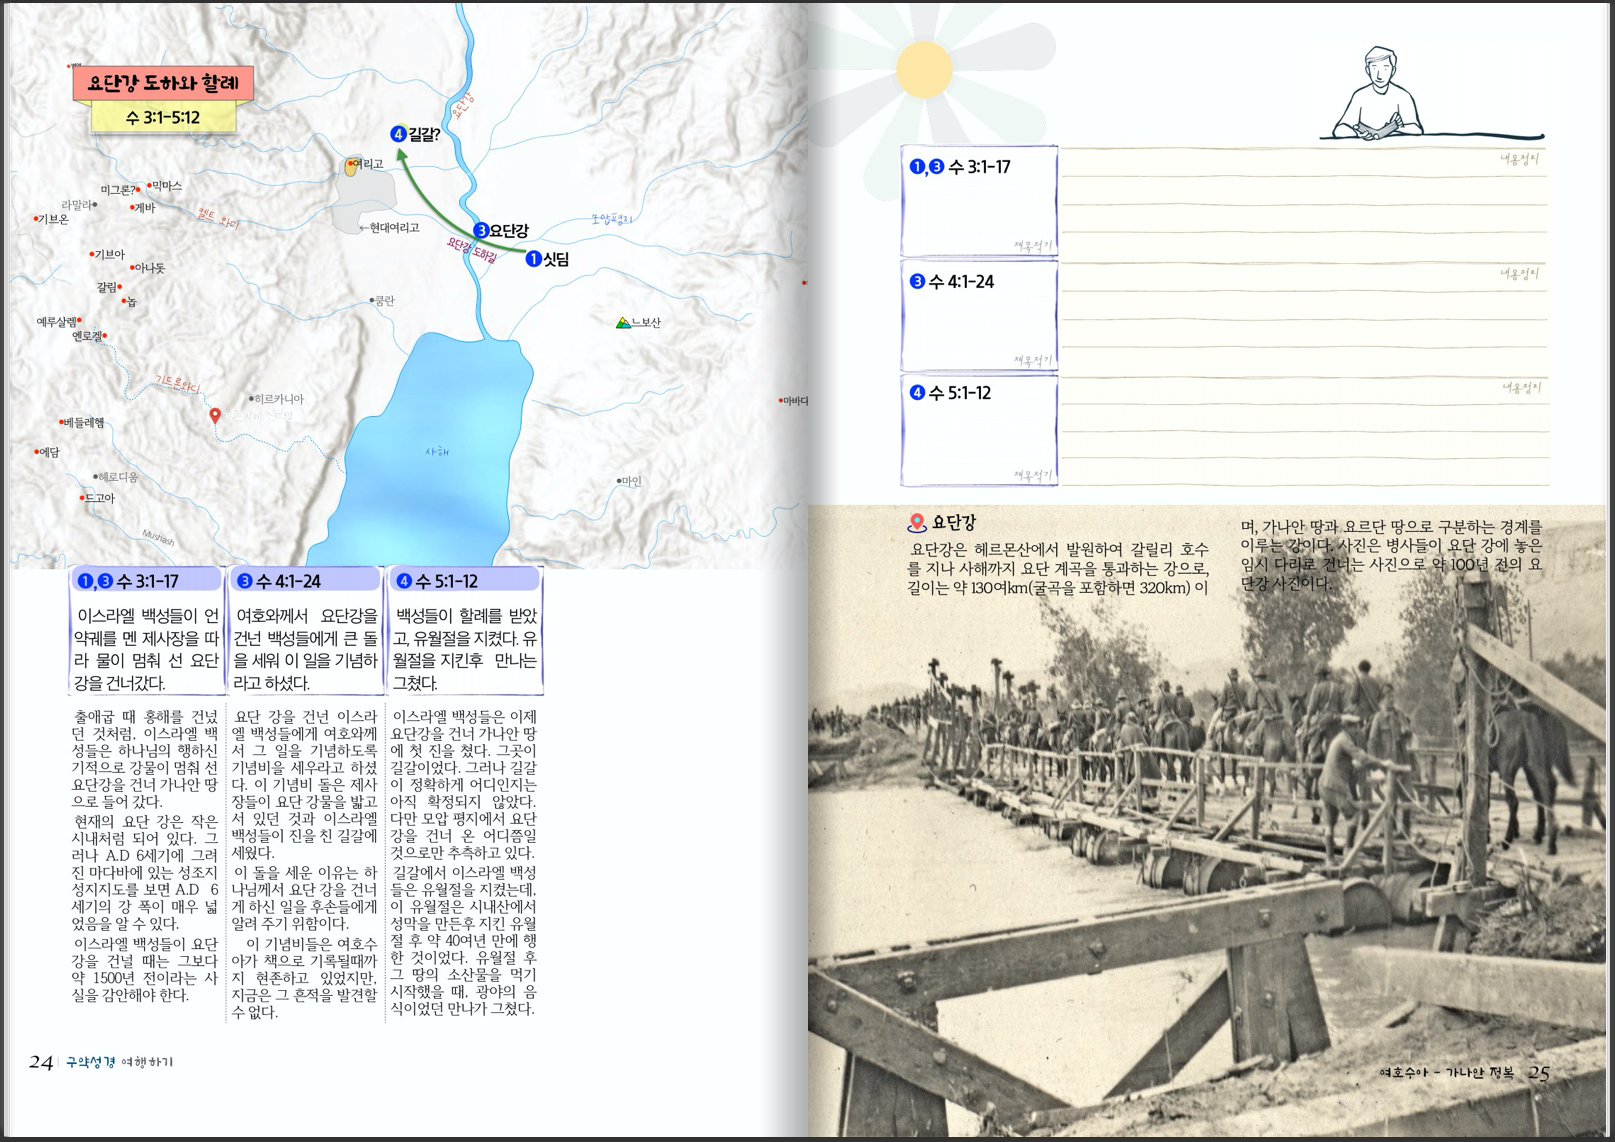Click paragraph starting 이스라엘 백성들은 이제 요단강을
The image size is (1615, 1142).
464,784
